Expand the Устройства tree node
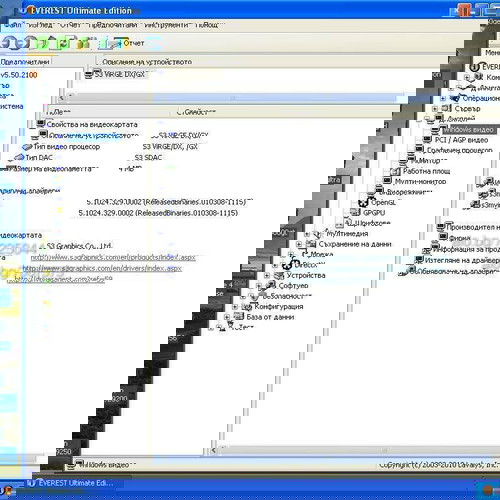Screen dimensions: 500x500 267,275
